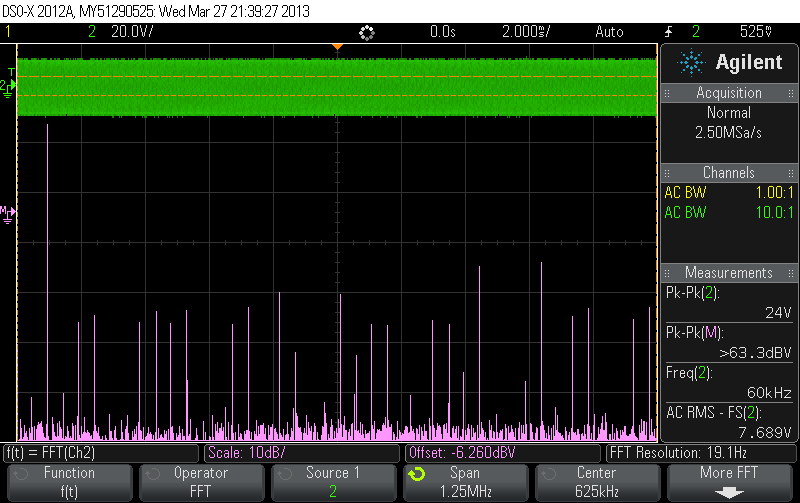Select the math waveform M ground marker
Viewport: 800px width, 503px height.
point(7,214)
